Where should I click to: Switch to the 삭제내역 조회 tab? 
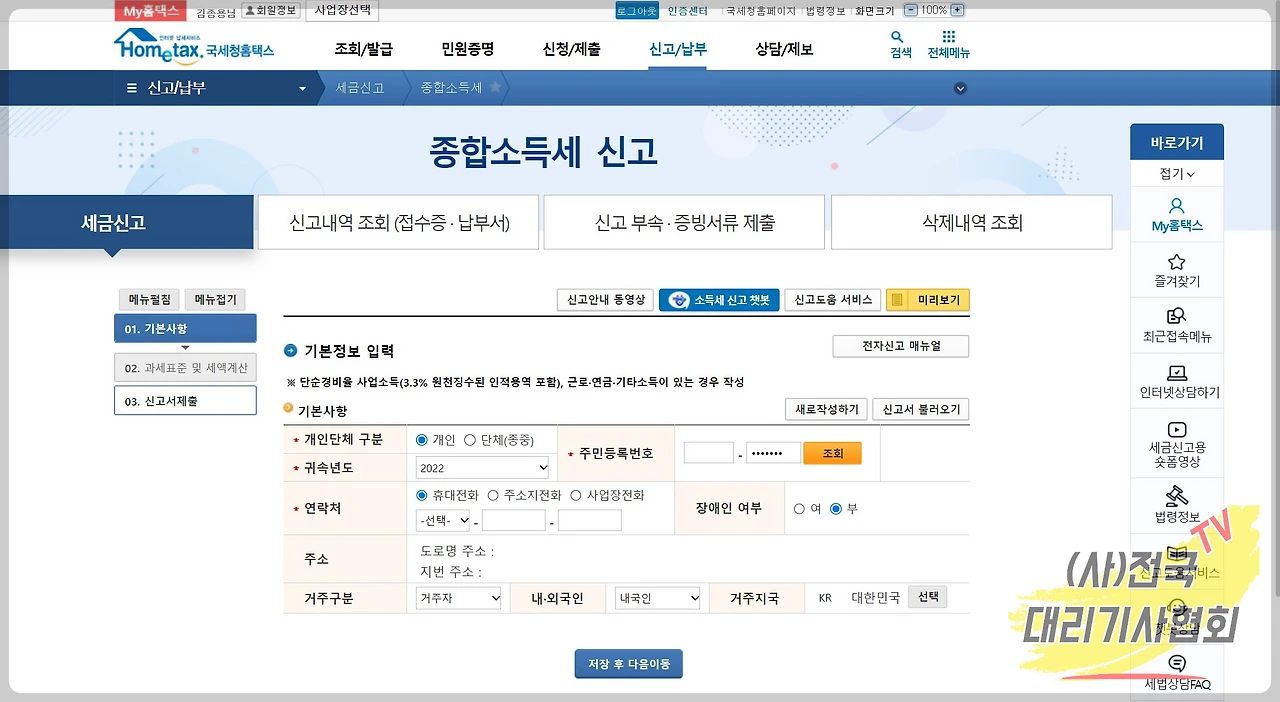972,222
